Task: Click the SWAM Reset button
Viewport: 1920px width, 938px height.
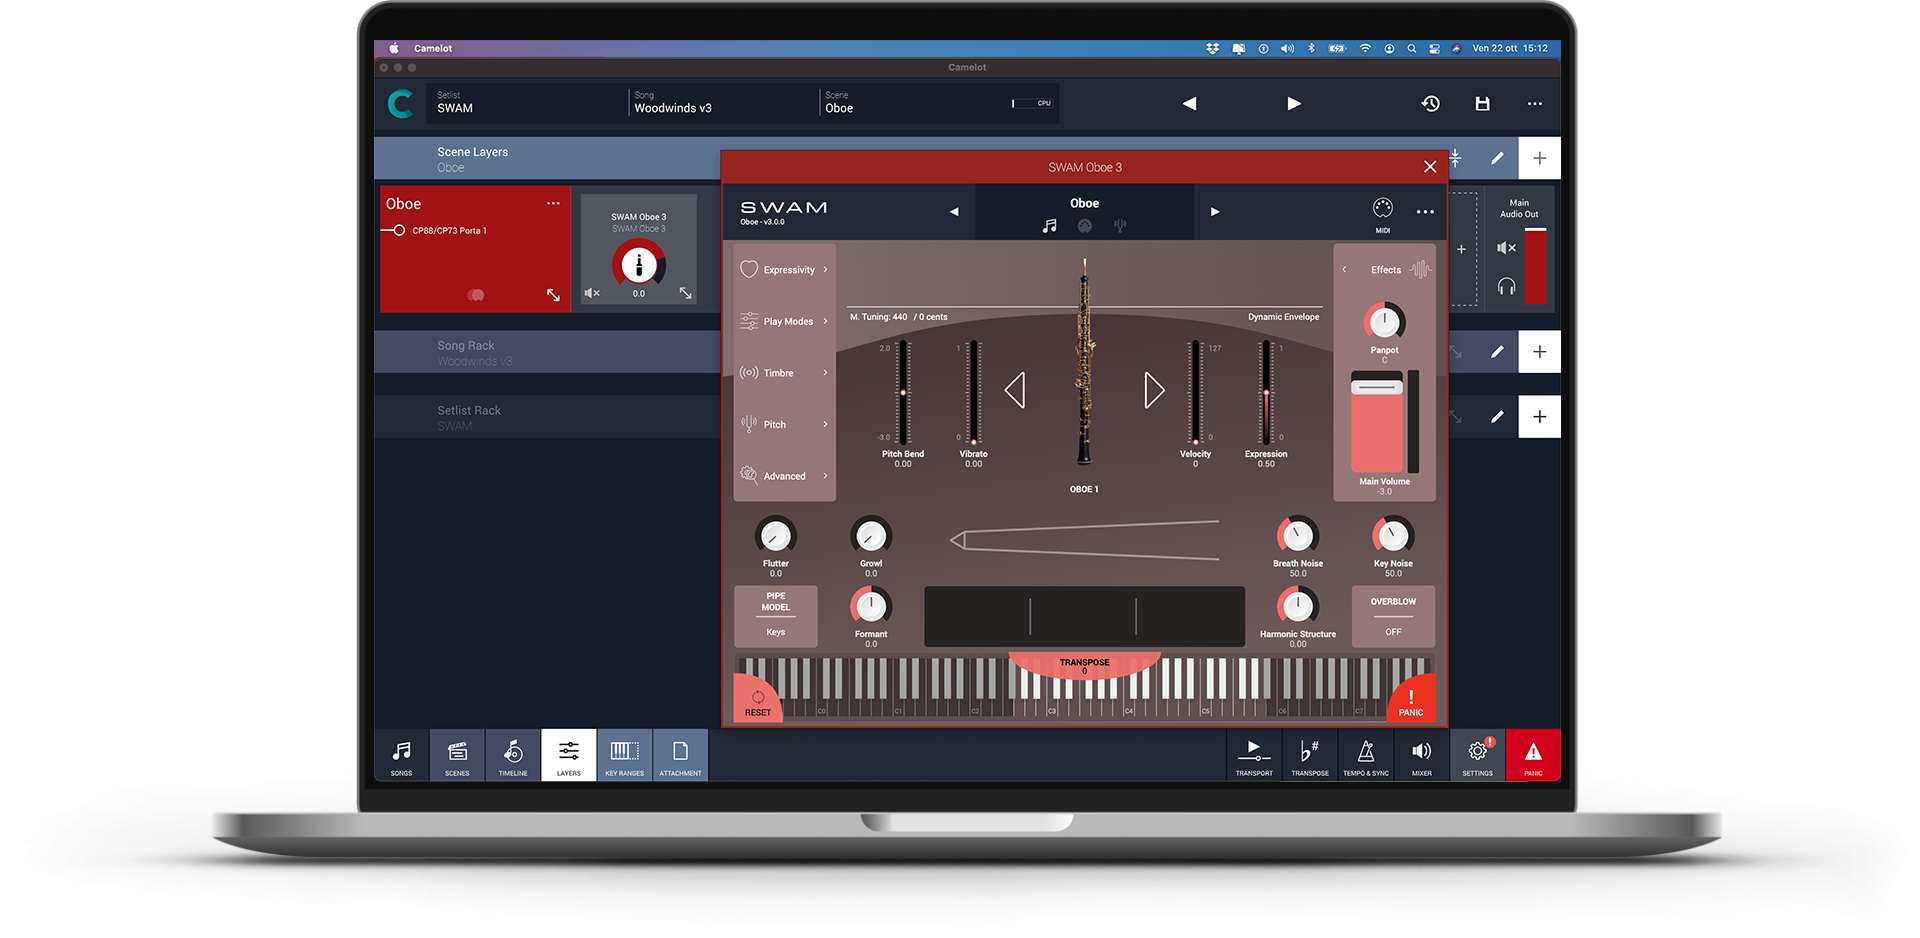Action: (756, 702)
